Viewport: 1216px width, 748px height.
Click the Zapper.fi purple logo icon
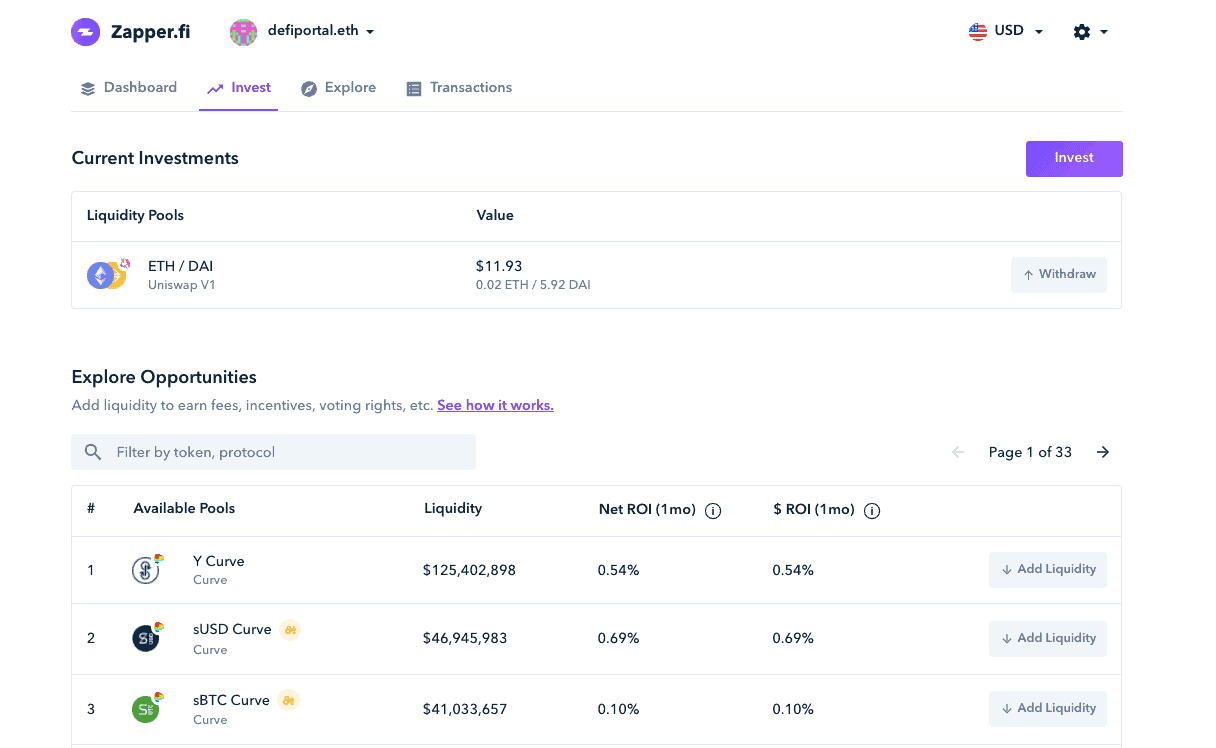pyautogui.click(x=86, y=32)
